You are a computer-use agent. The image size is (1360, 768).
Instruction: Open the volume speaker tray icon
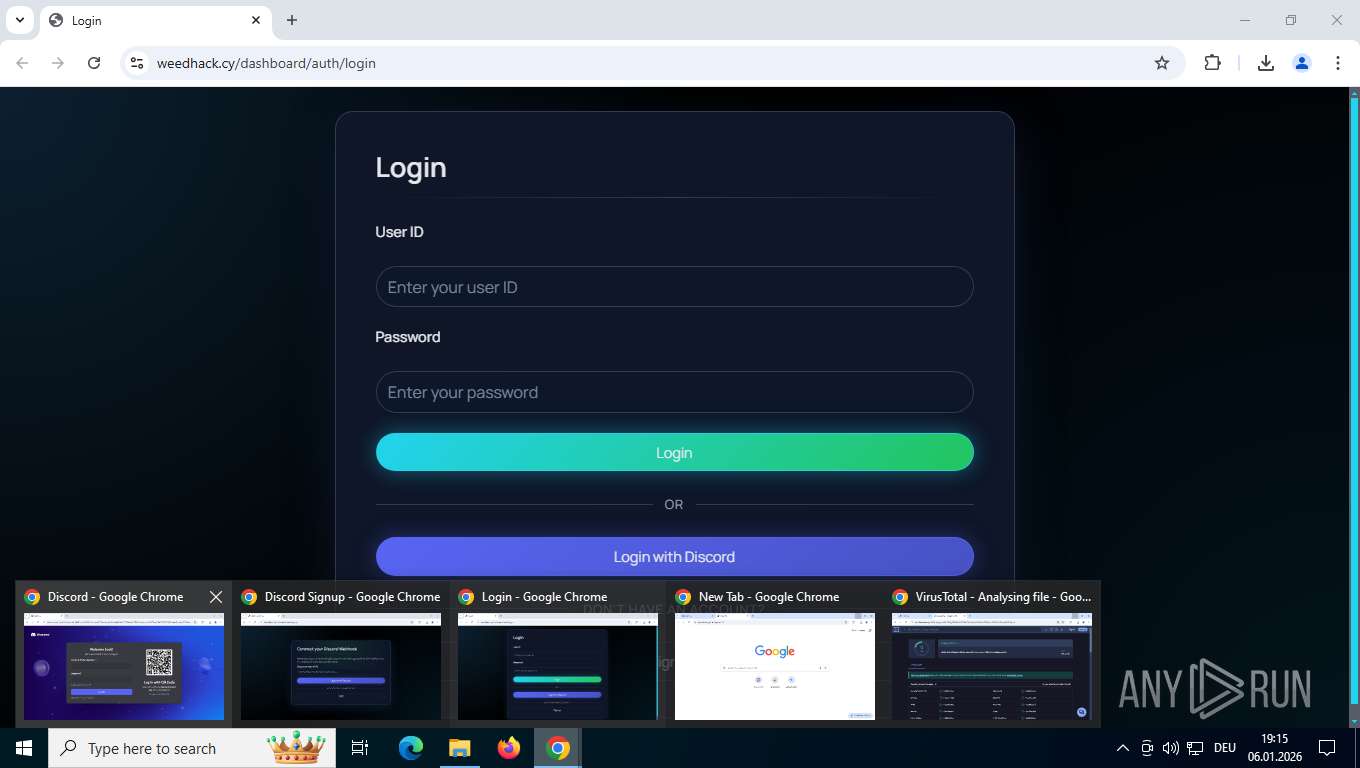(1171, 748)
